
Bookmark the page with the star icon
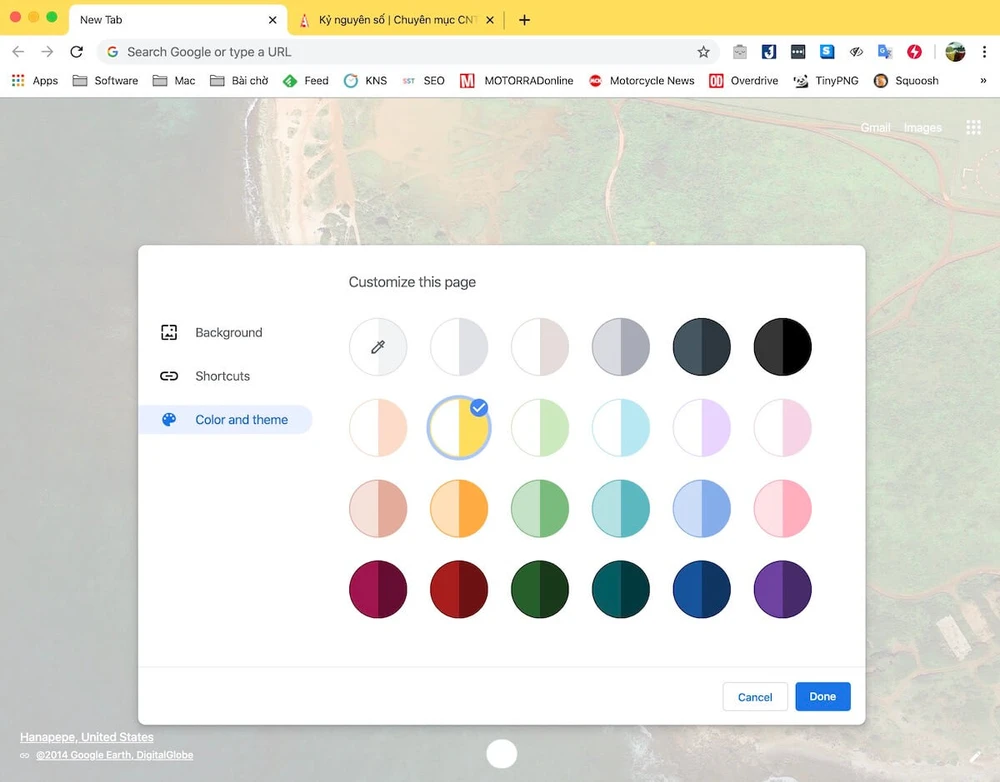(703, 51)
